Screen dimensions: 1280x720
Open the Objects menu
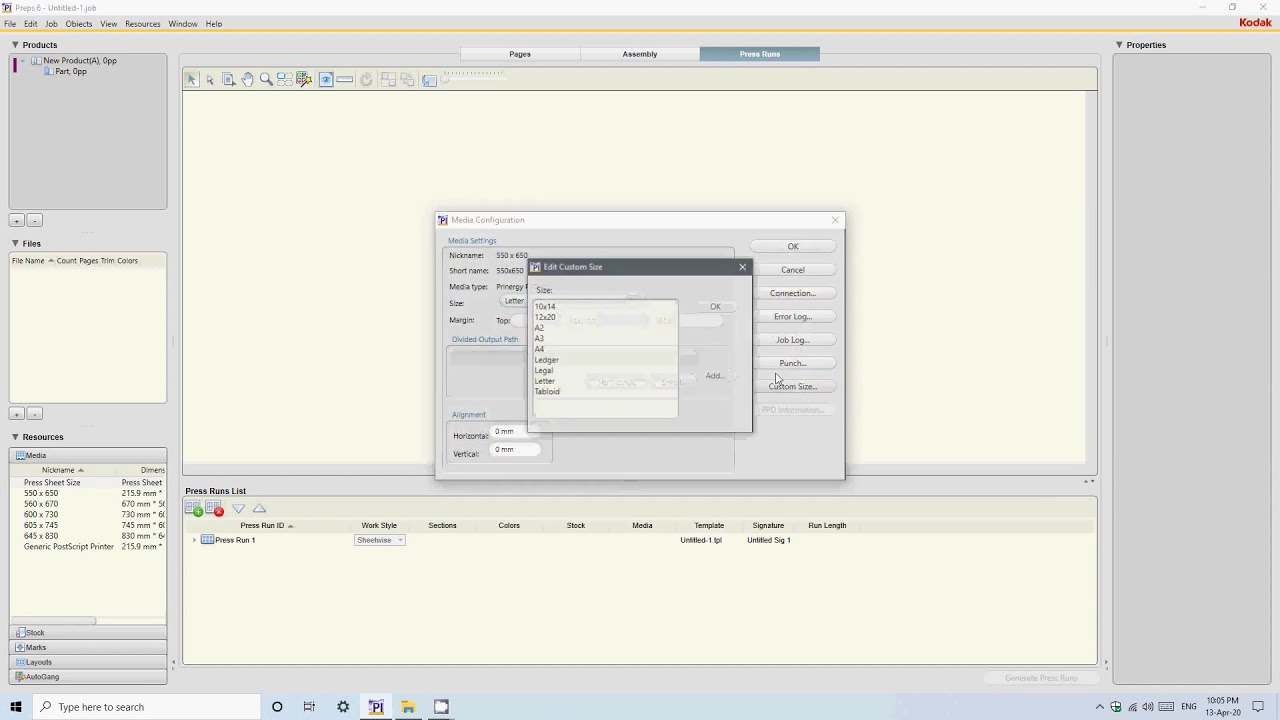pos(79,24)
